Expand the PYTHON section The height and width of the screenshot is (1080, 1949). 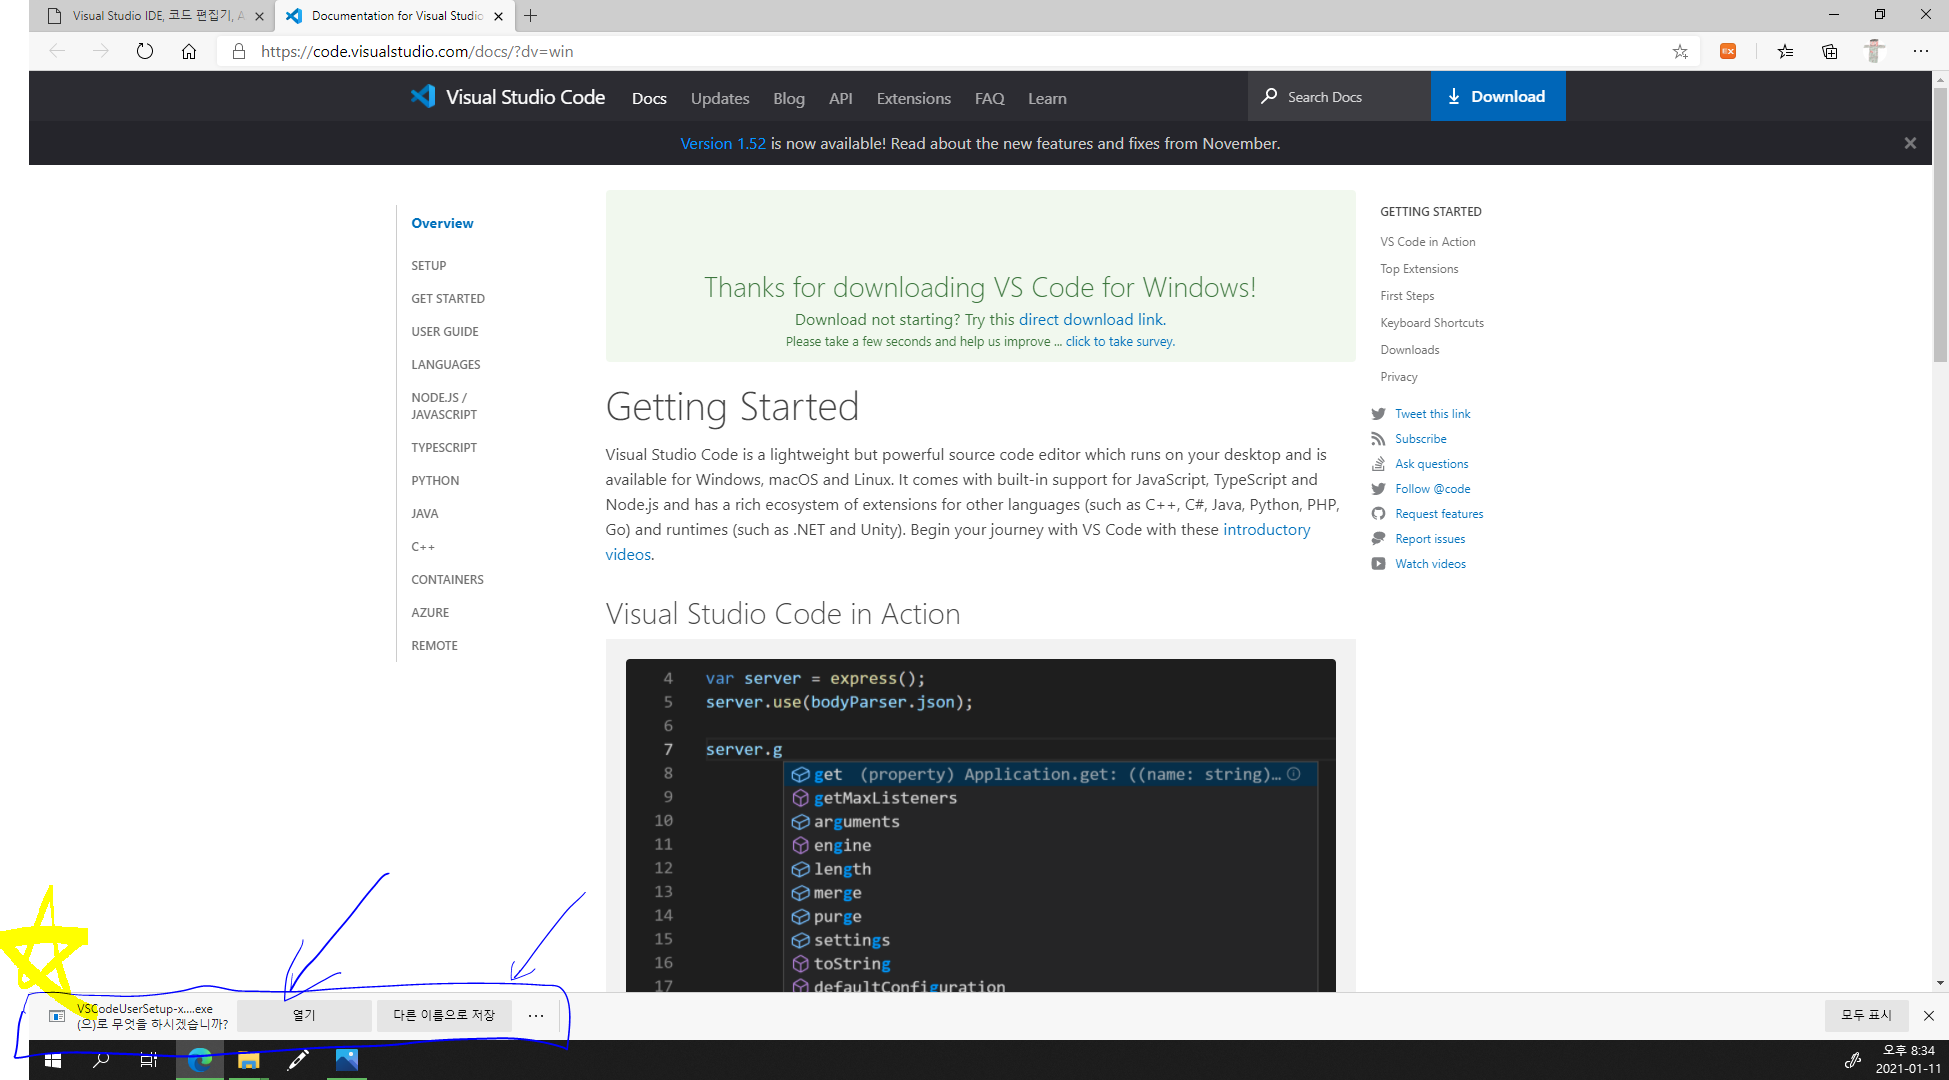435,480
